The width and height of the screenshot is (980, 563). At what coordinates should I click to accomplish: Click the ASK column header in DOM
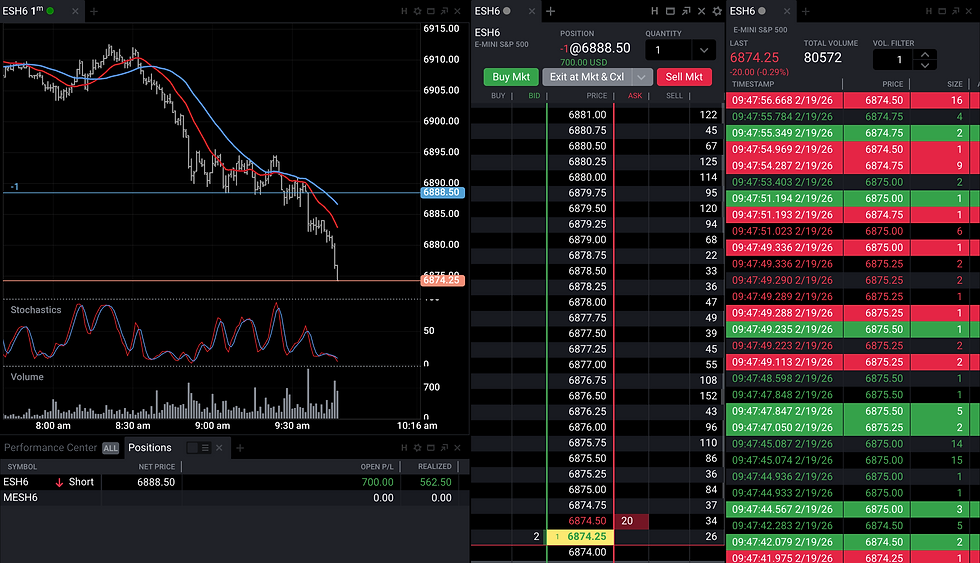pyautogui.click(x=635, y=96)
